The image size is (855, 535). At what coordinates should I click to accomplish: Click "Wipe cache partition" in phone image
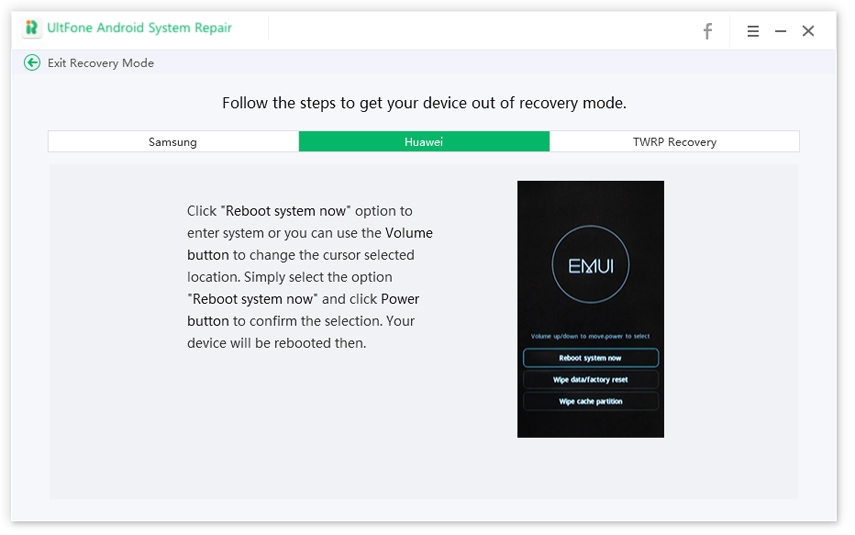pos(591,401)
